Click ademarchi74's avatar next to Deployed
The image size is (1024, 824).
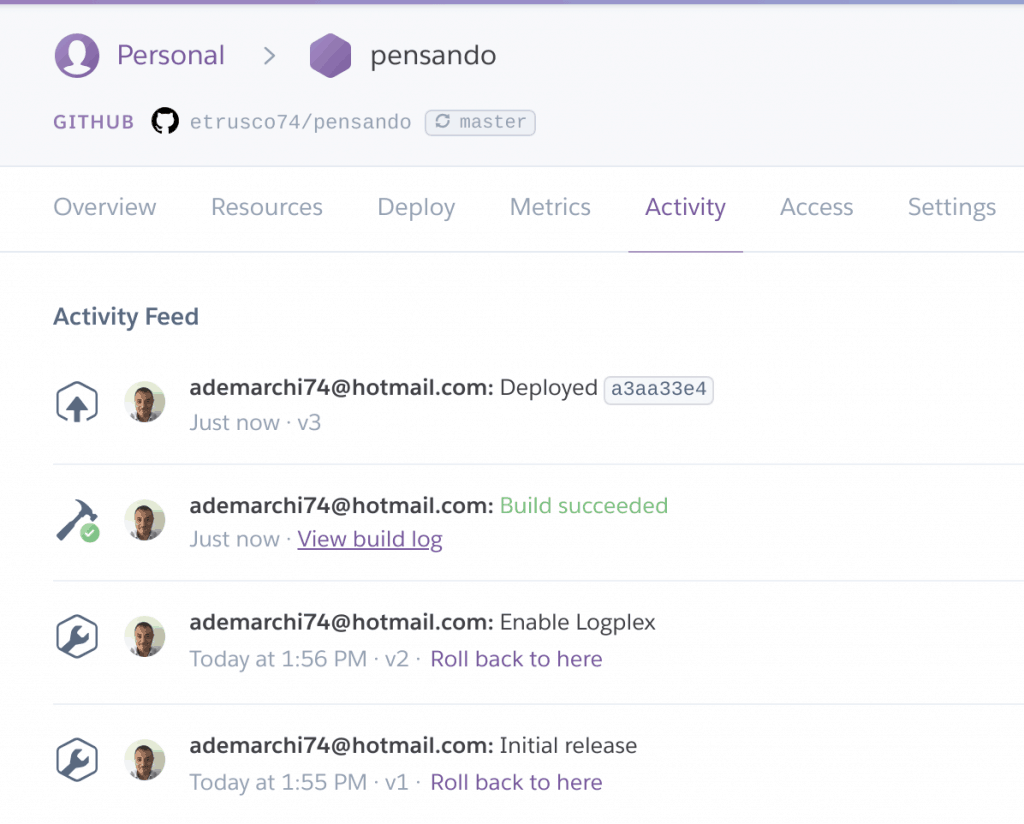pos(145,401)
